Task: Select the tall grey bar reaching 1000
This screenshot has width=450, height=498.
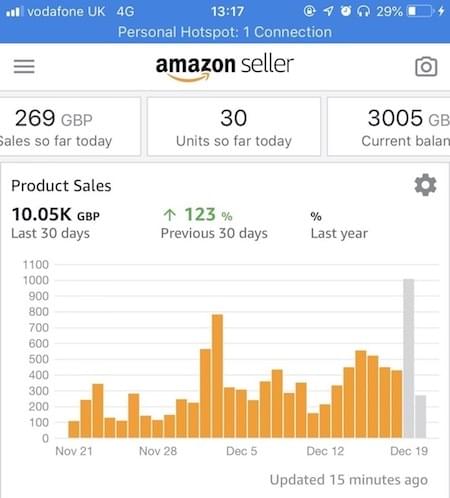Action: click(409, 358)
